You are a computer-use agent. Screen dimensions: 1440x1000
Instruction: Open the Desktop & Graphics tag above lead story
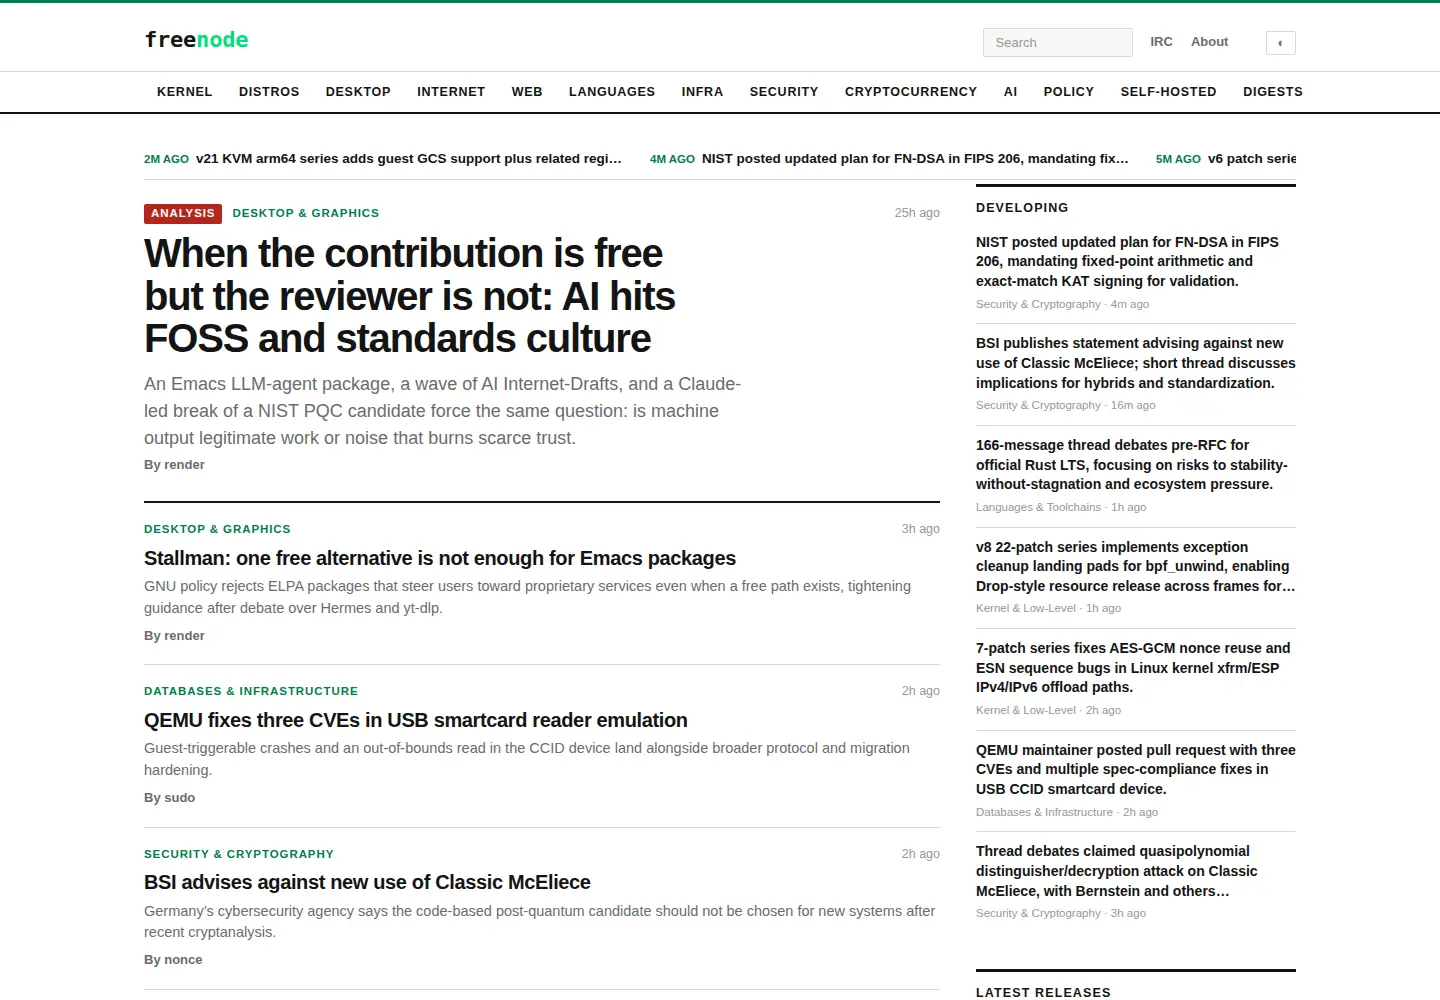tap(306, 214)
